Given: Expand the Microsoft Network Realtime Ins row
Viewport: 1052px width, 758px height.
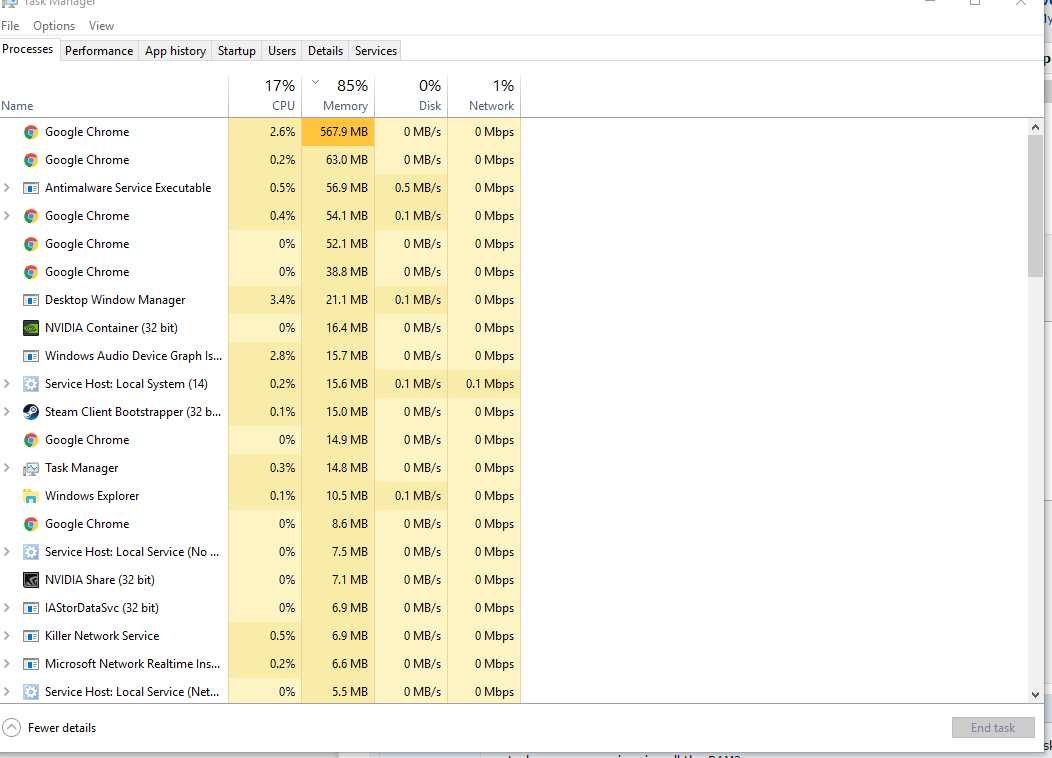Looking at the screenshot, I should click(7, 664).
